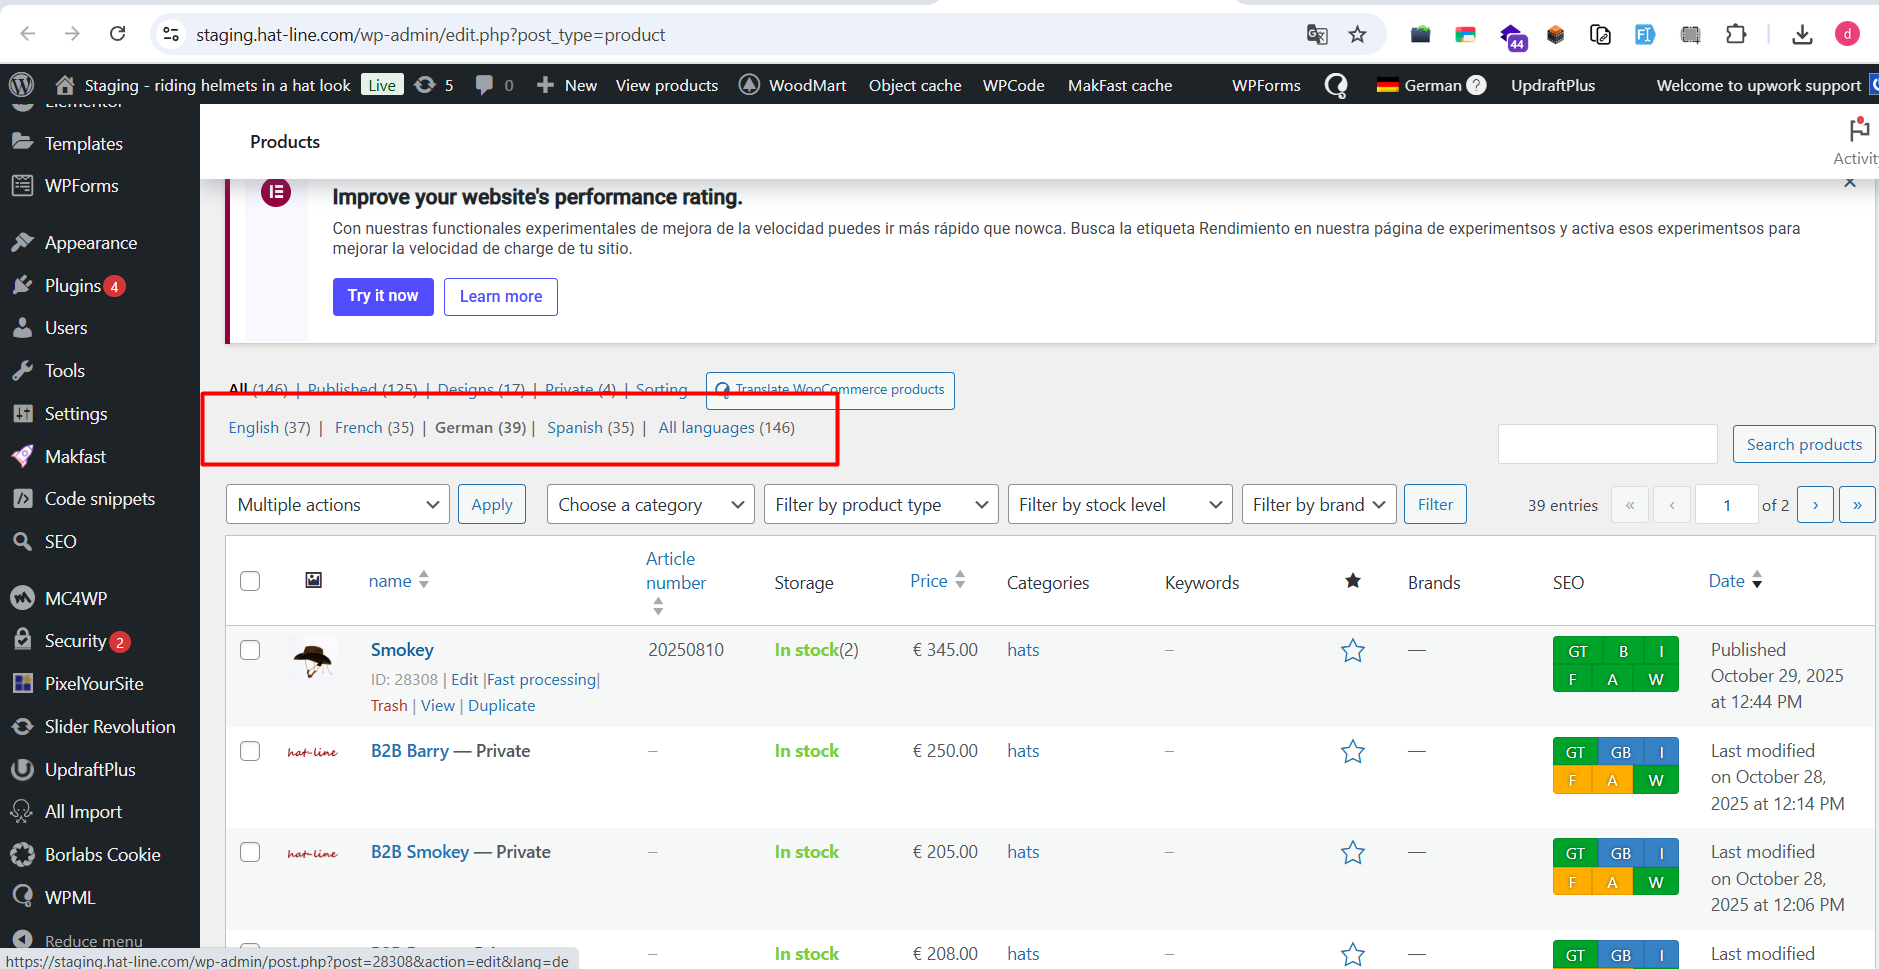Click into the product search field
1879x969 pixels.
(1607, 444)
